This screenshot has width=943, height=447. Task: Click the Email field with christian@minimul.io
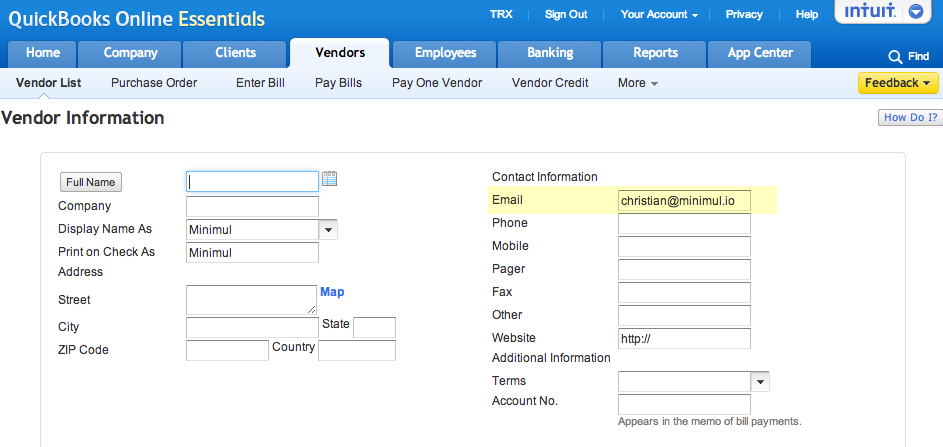pos(684,201)
